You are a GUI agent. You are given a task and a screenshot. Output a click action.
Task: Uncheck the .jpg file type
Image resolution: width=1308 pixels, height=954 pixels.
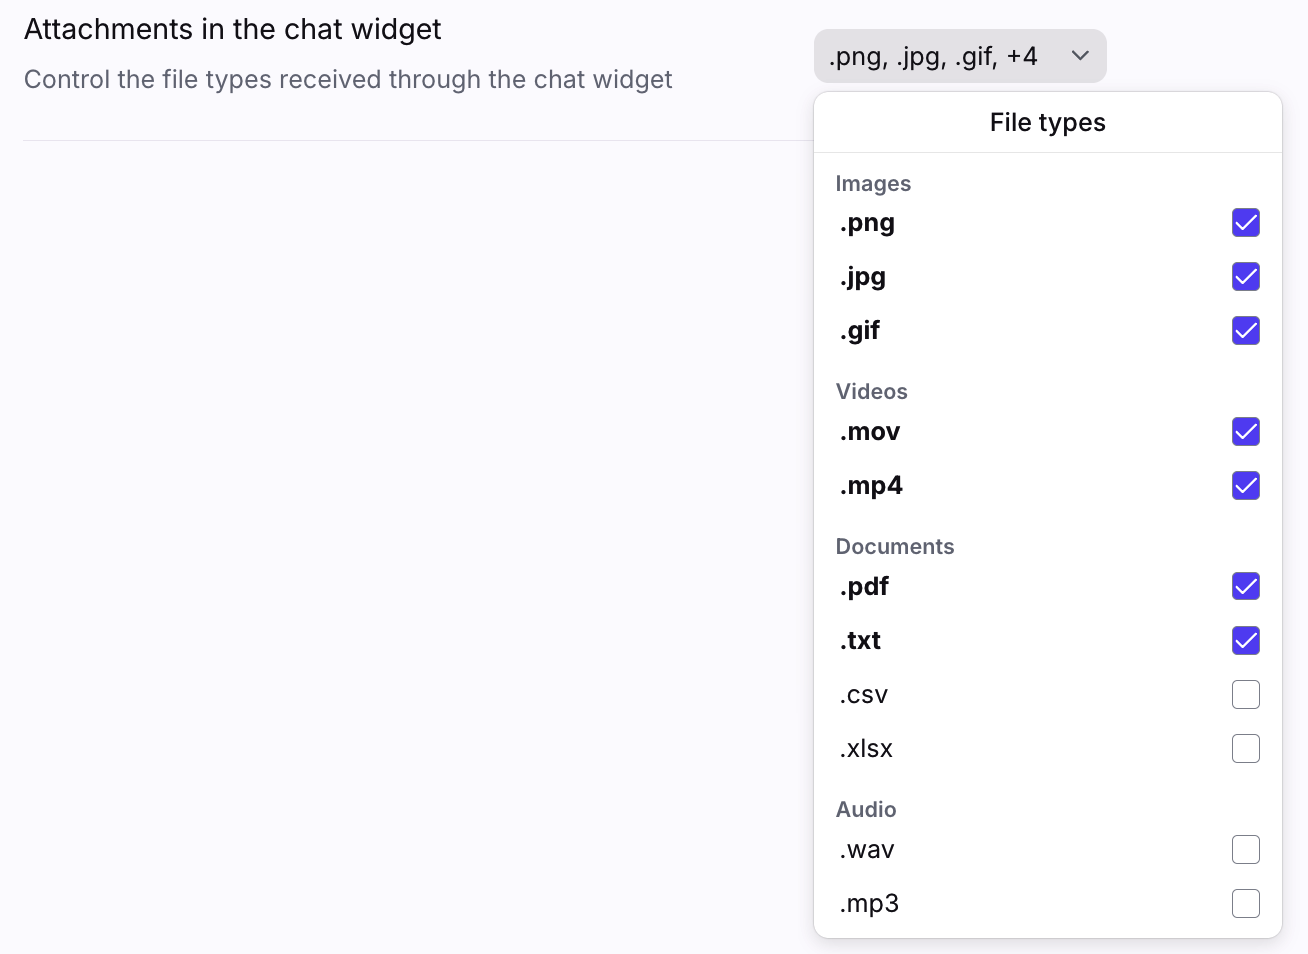click(x=1245, y=277)
